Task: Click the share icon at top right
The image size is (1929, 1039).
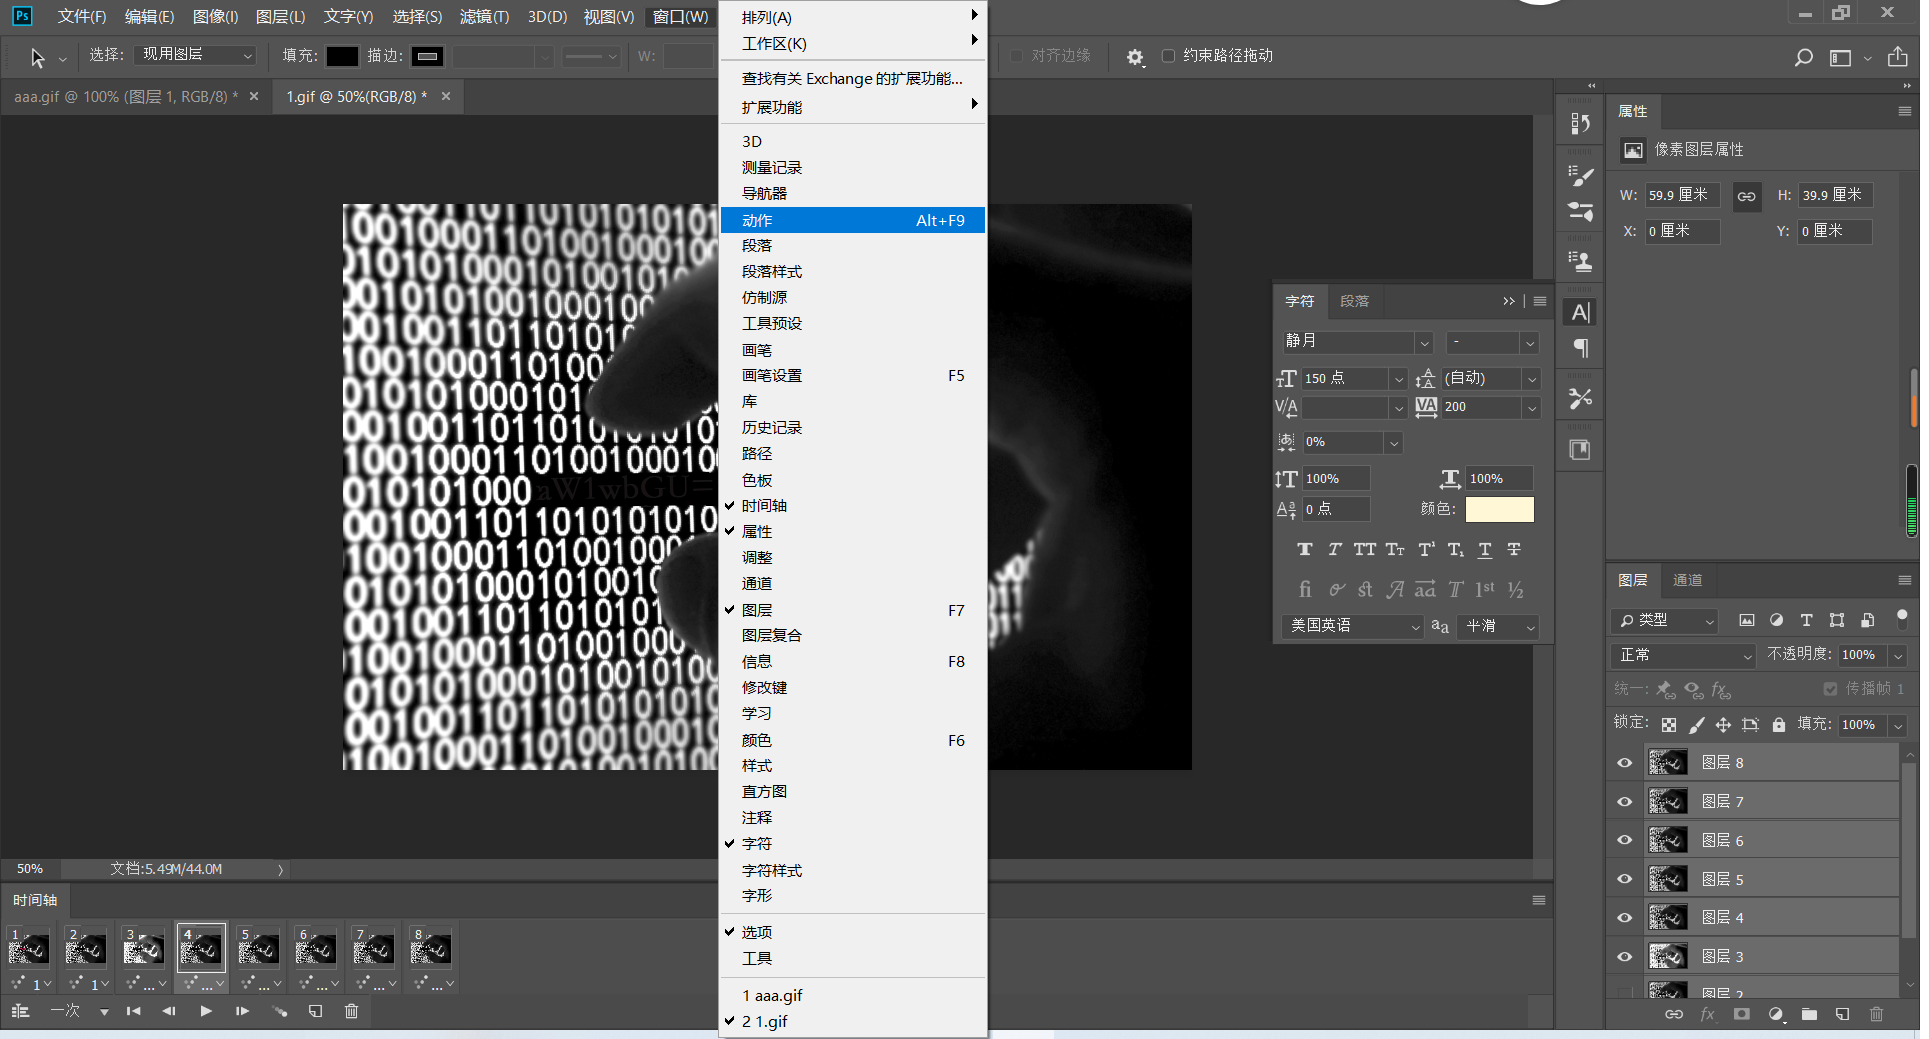Action: pyautogui.click(x=1897, y=57)
